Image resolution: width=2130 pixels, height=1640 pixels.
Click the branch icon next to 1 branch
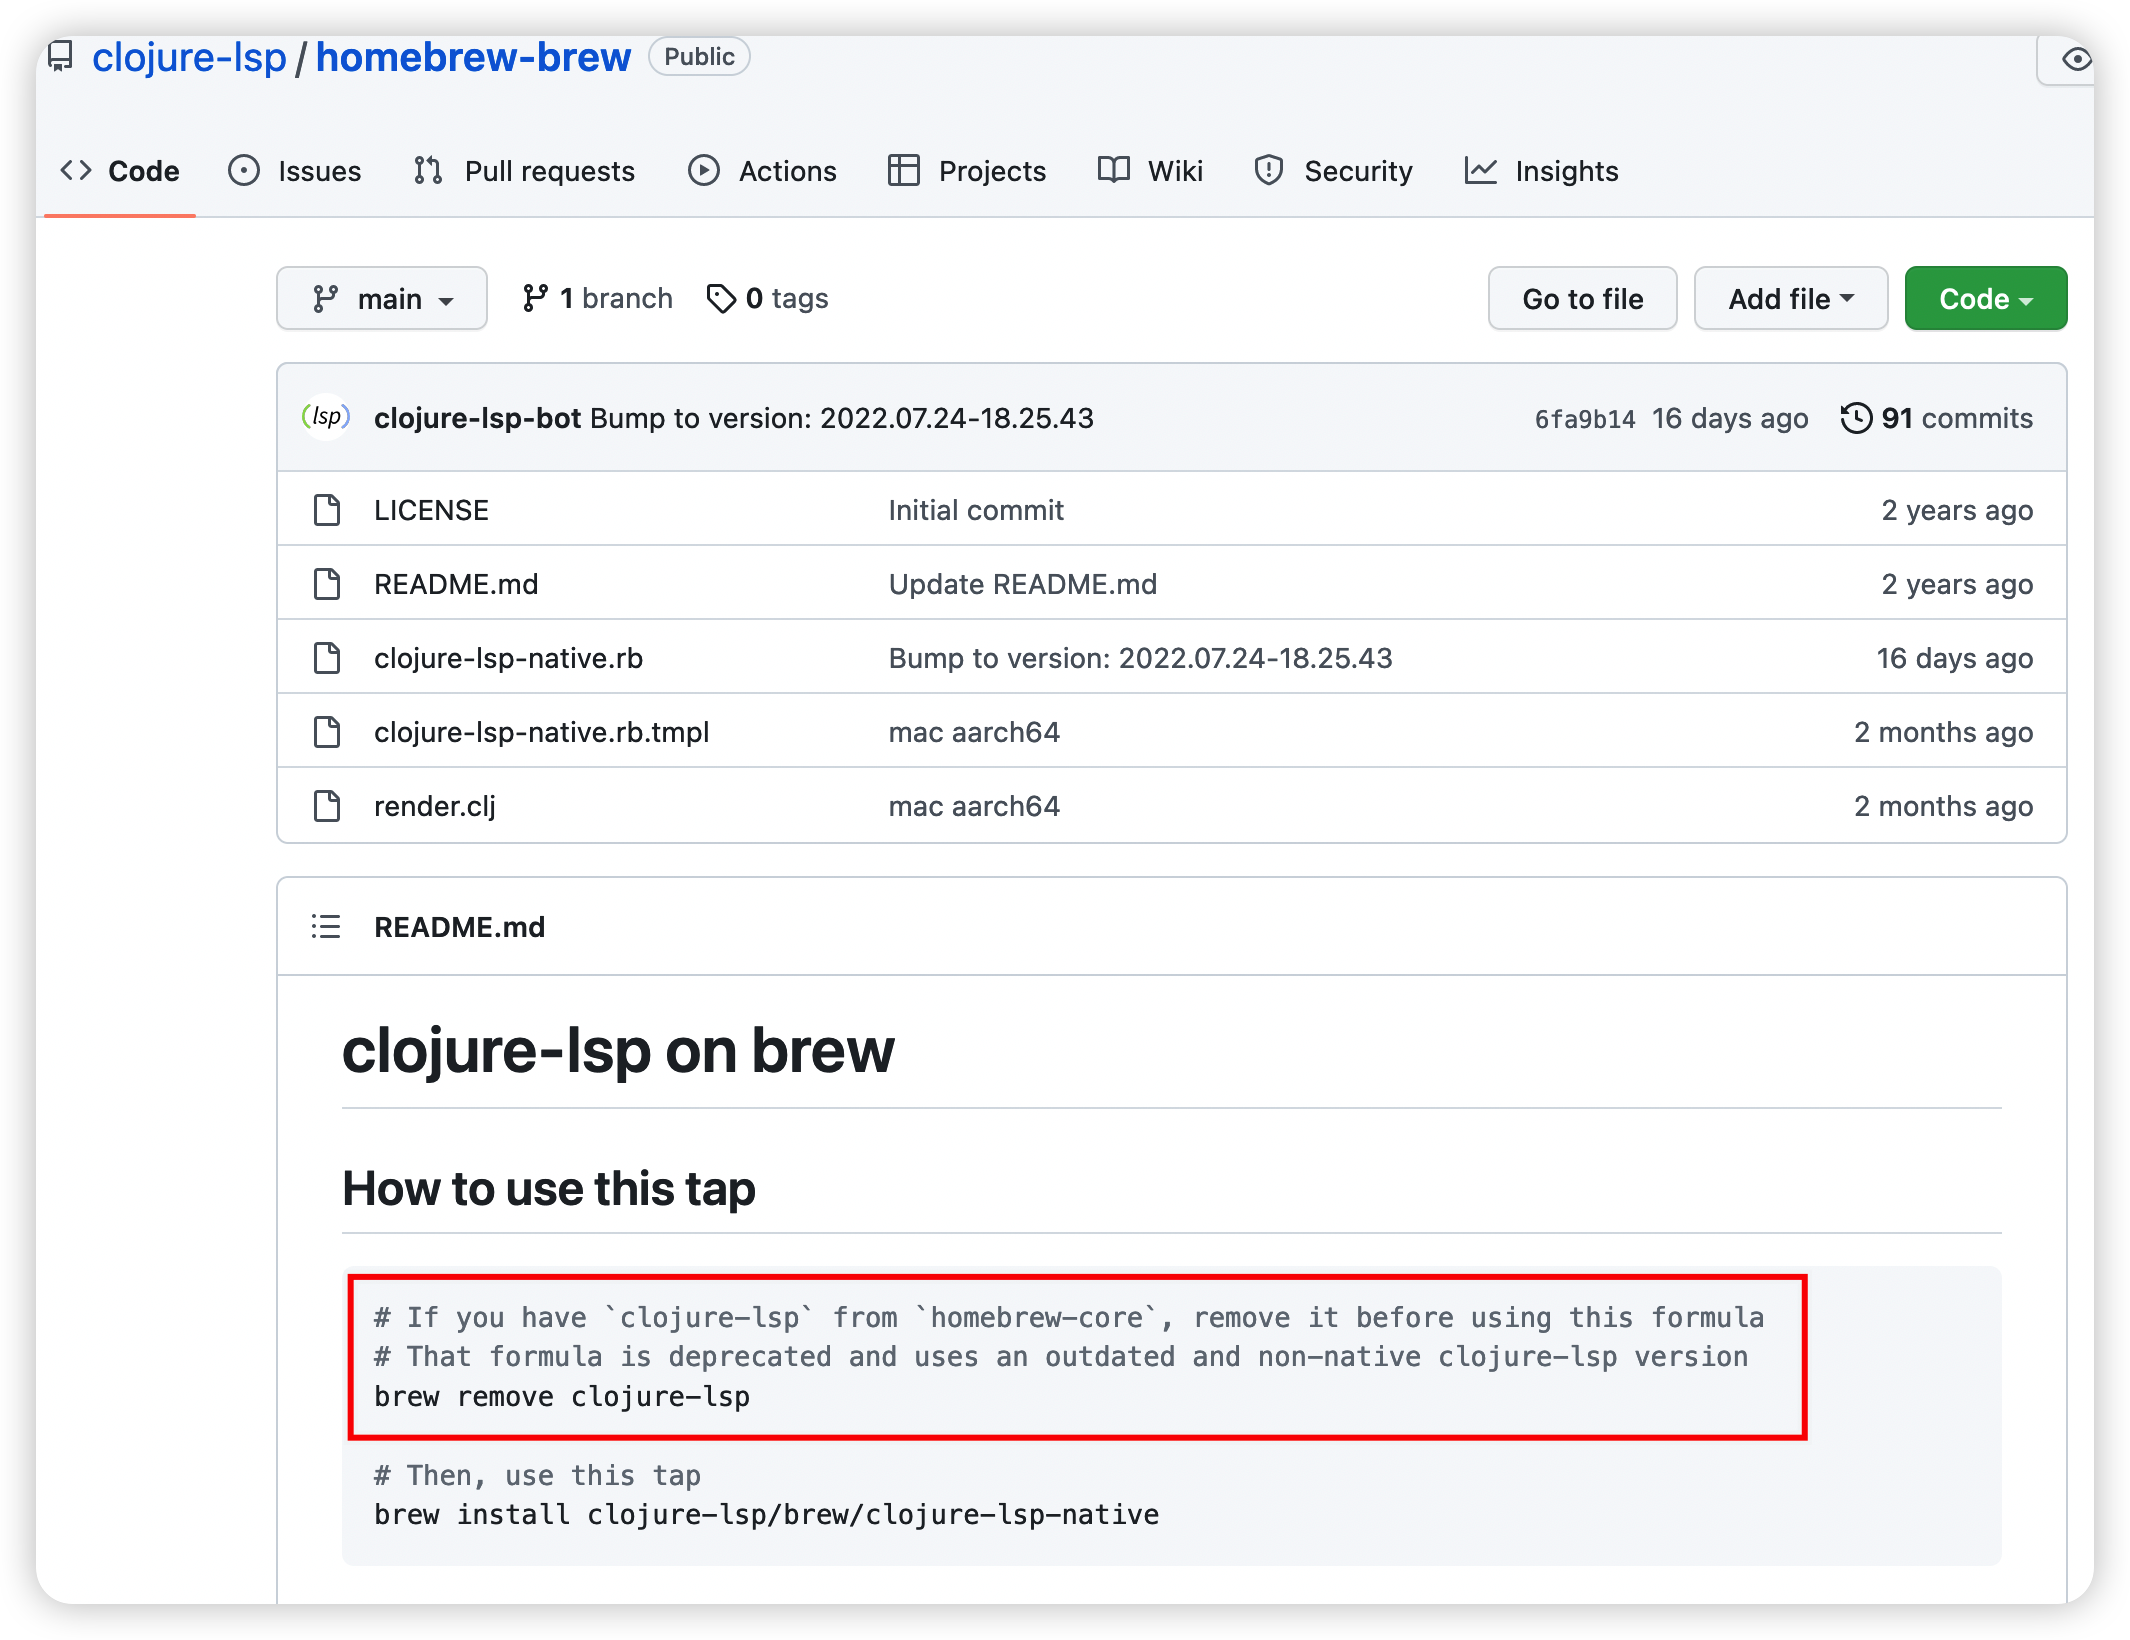(x=536, y=297)
